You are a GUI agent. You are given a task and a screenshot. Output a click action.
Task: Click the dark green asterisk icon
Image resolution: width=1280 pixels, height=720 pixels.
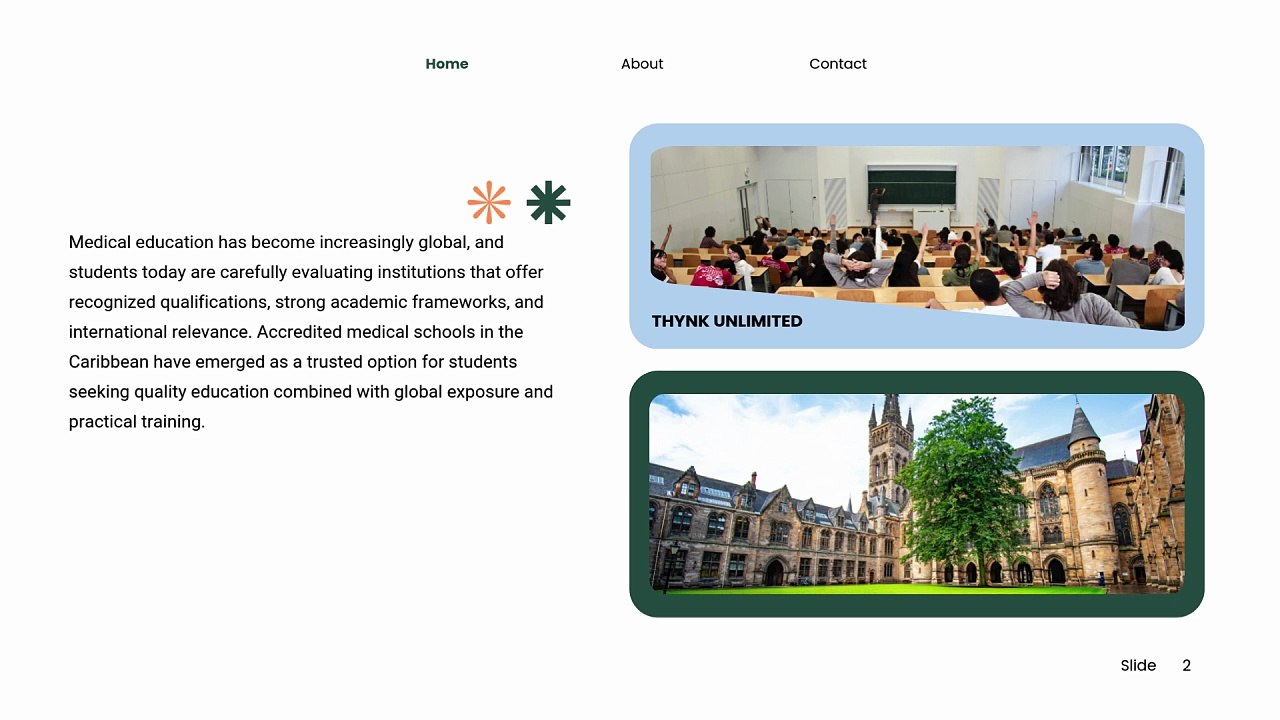548,202
